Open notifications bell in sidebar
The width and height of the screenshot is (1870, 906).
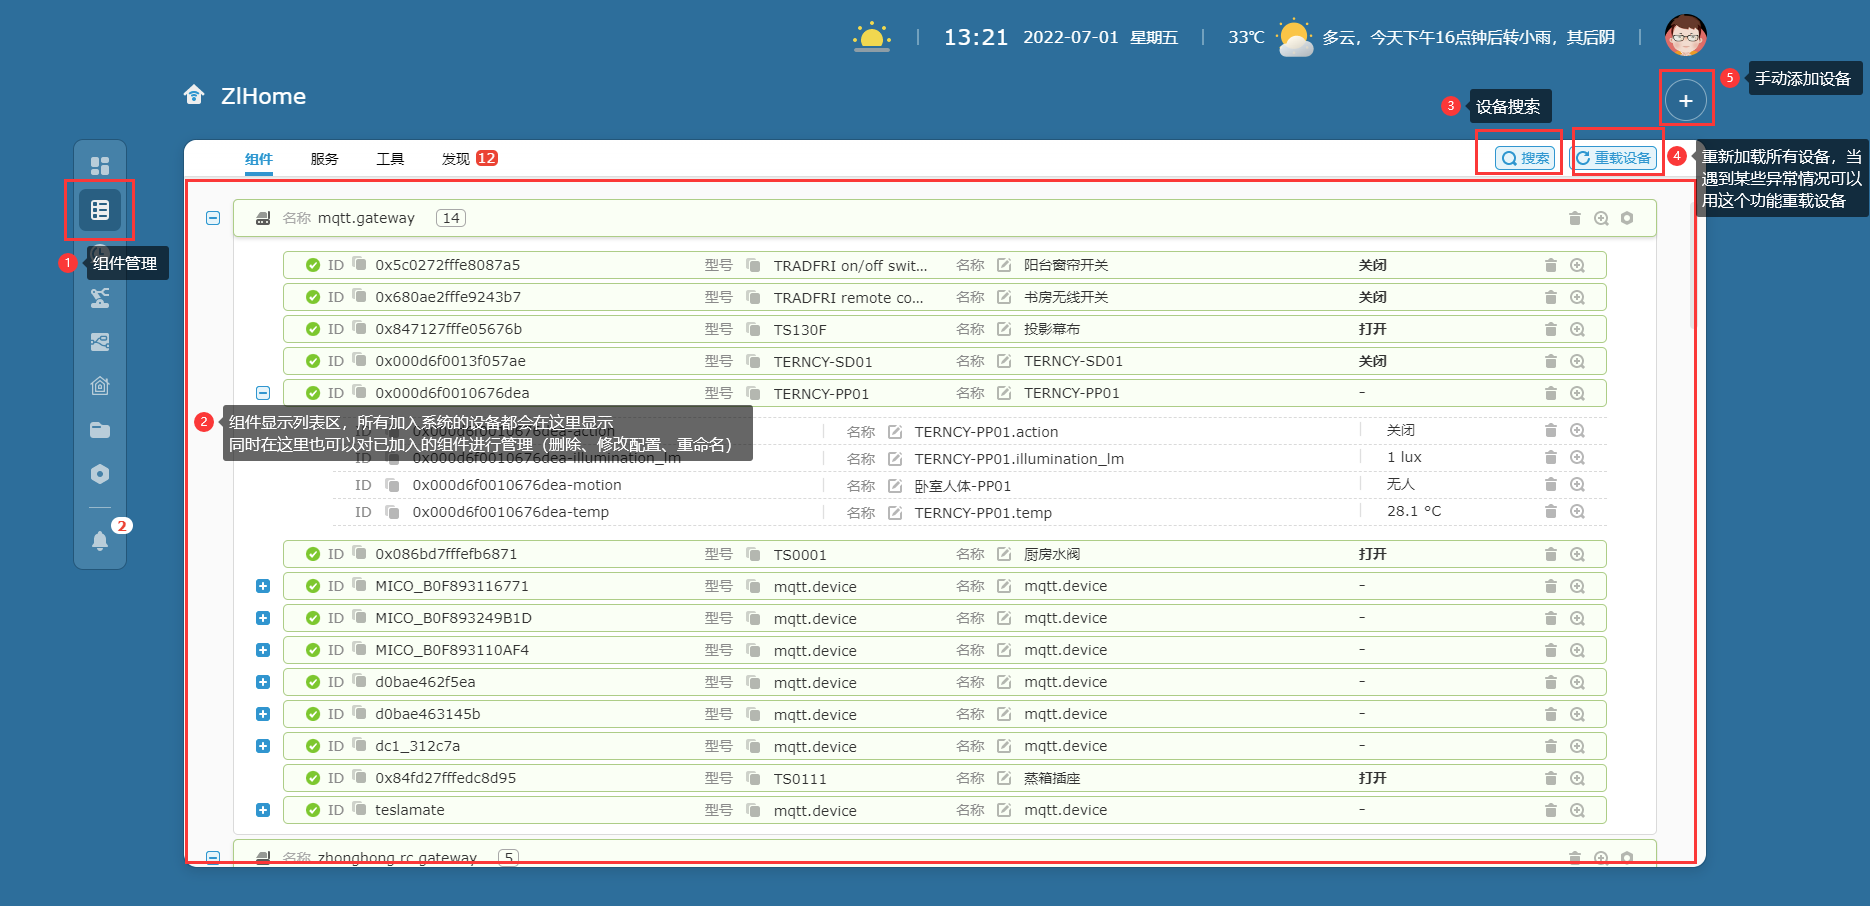(100, 541)
